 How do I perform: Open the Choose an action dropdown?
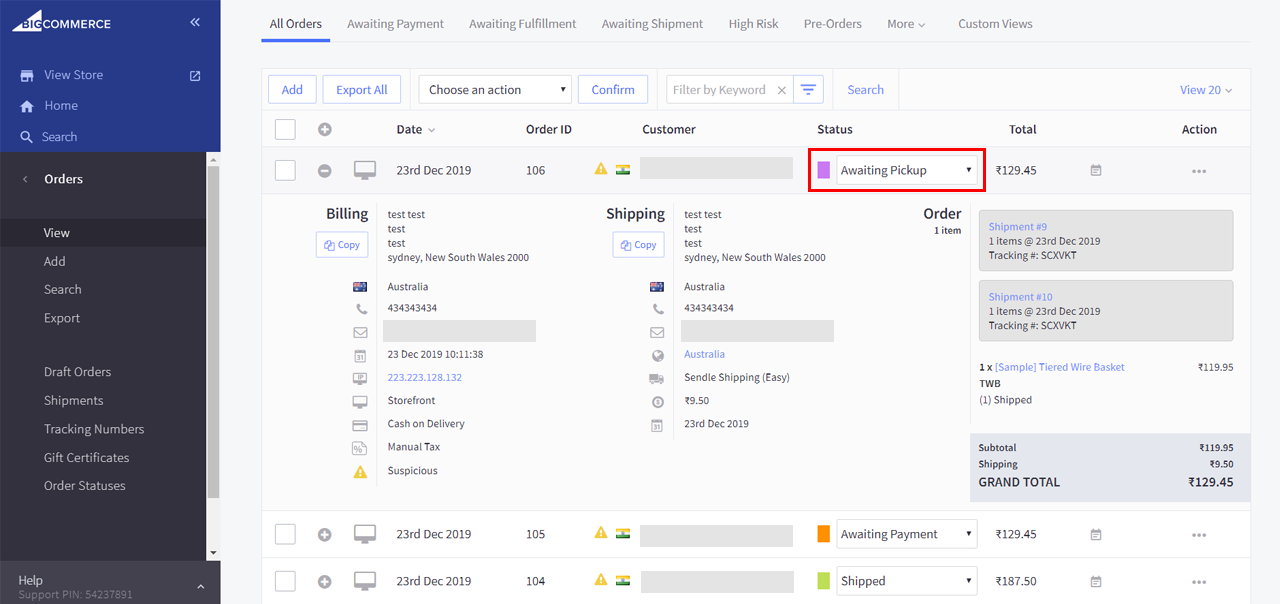495,90
